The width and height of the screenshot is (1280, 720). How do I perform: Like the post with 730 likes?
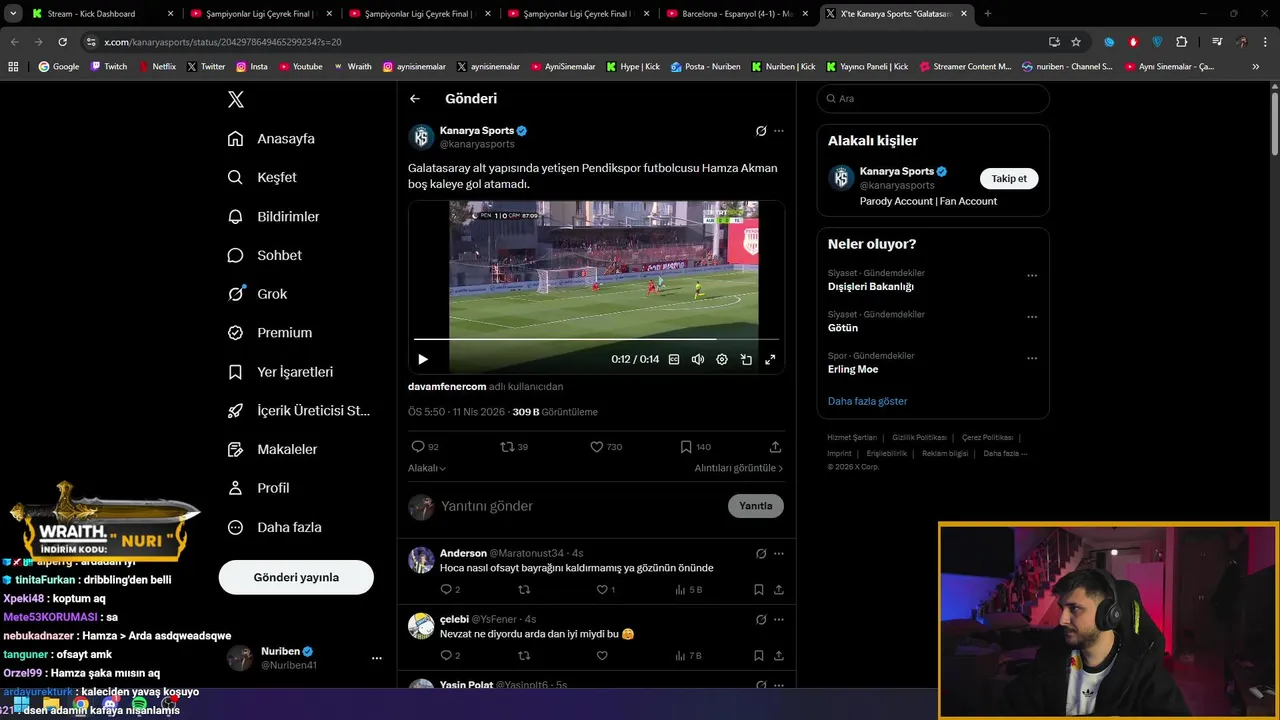click(x=606, y=447)
